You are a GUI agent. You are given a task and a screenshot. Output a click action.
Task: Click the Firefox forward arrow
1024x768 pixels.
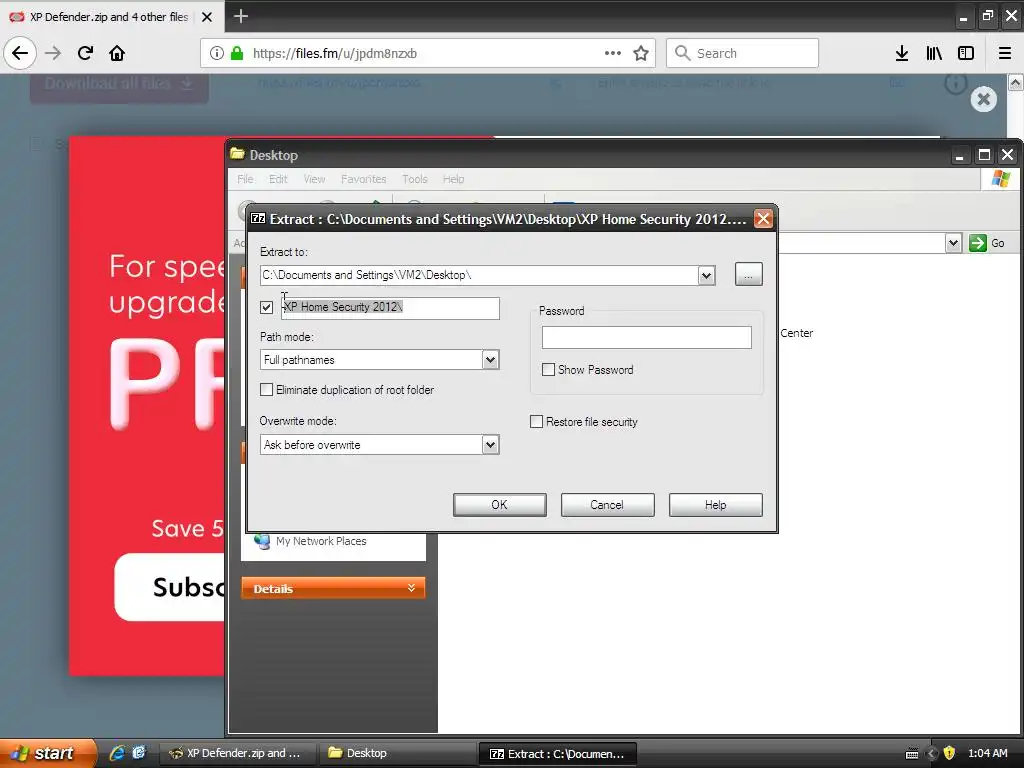52,53
